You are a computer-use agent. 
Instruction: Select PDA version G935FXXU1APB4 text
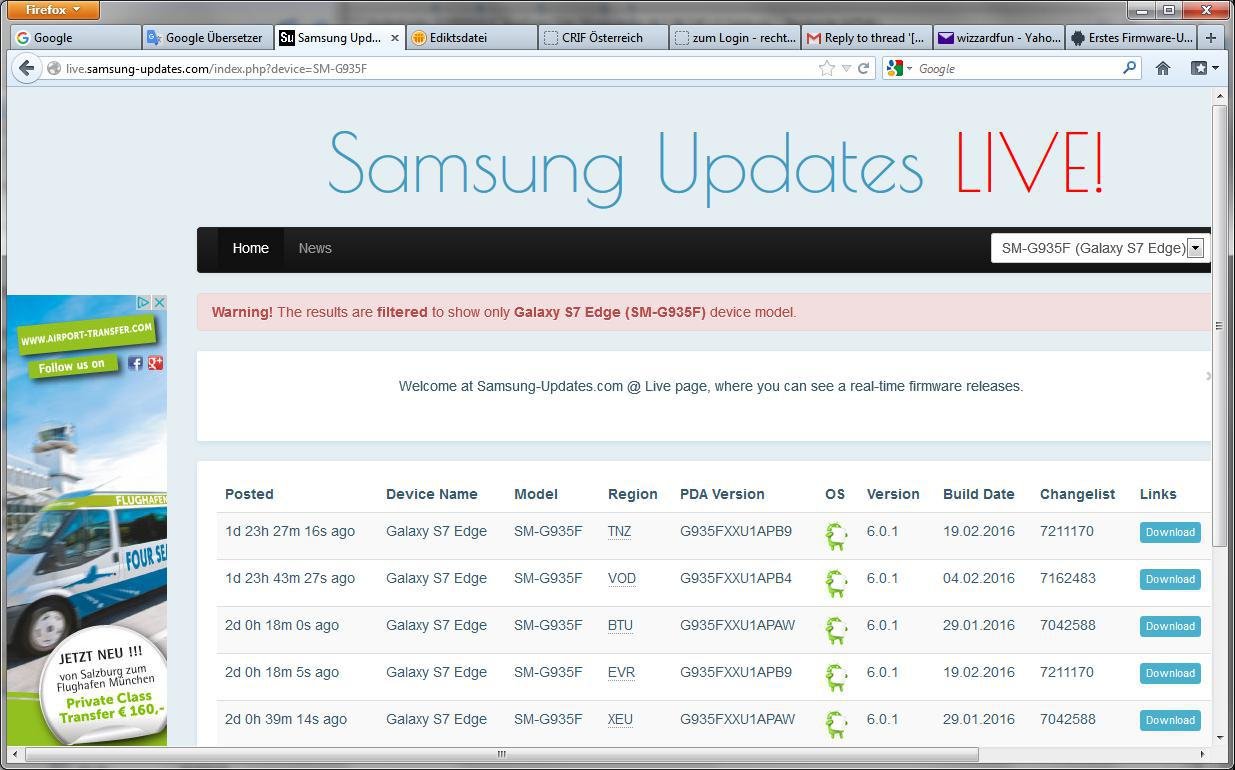tap(736, 578)
